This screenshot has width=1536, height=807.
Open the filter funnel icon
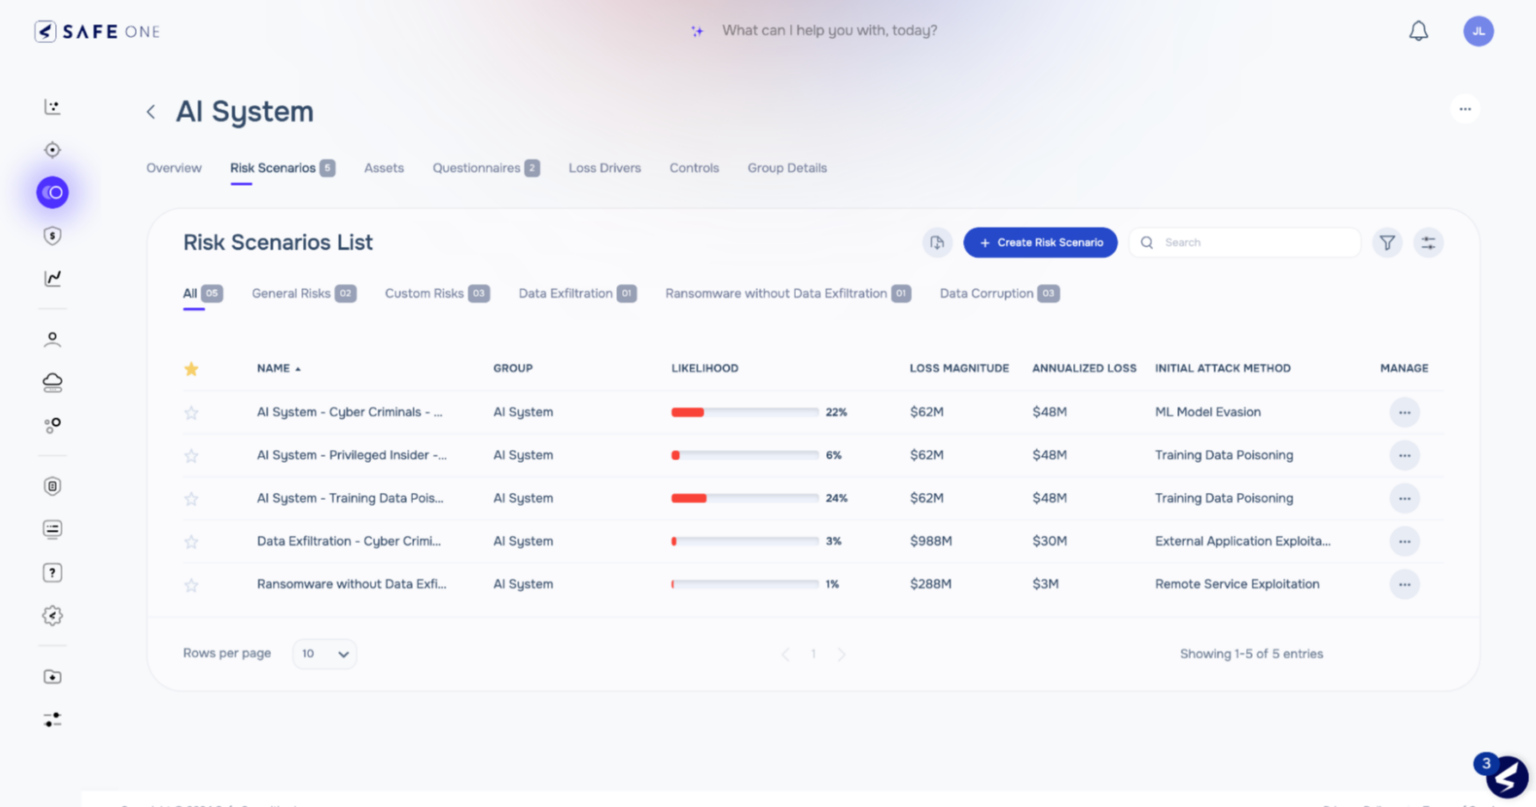[1387, 242]
